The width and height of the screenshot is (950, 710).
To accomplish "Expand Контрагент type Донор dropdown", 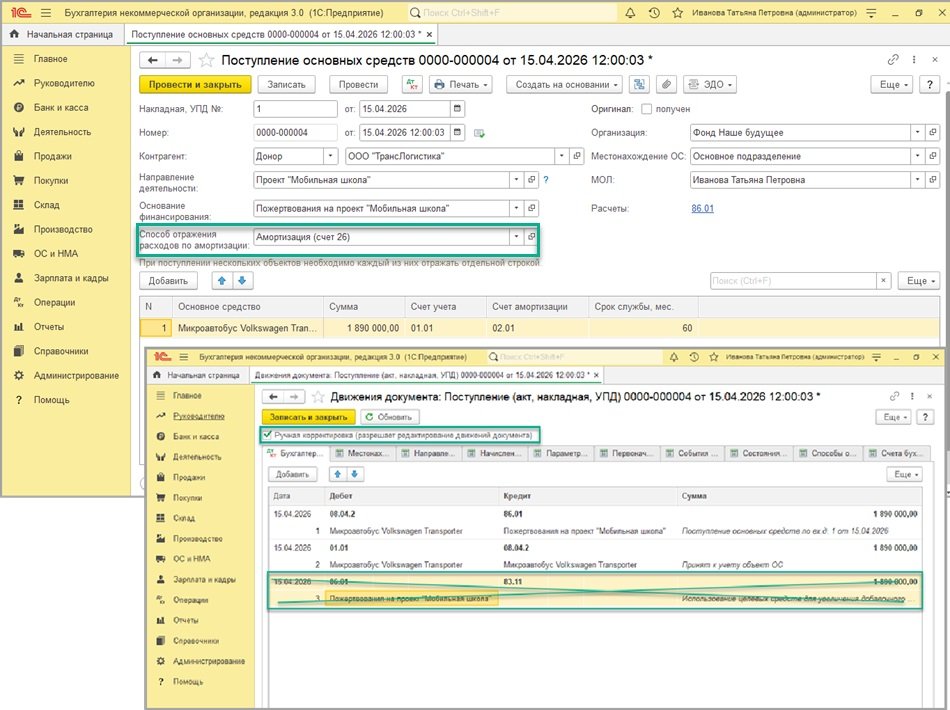I will [330, 156].
